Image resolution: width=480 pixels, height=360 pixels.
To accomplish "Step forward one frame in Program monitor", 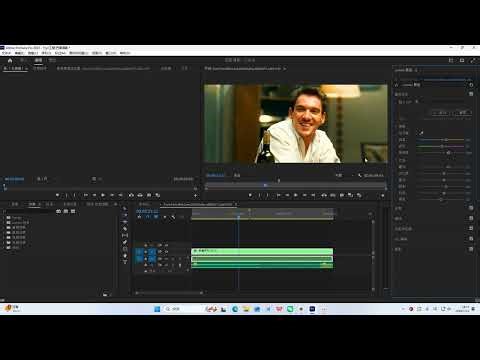I will pyautogui.click(x=304, y=195).
